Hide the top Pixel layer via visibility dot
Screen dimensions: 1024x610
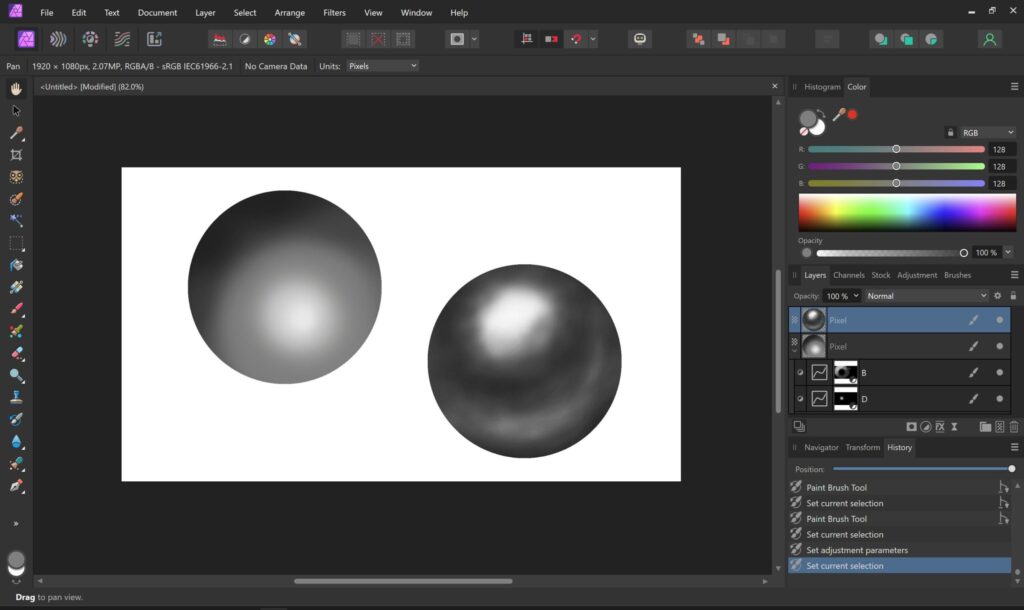coord(999,320)
